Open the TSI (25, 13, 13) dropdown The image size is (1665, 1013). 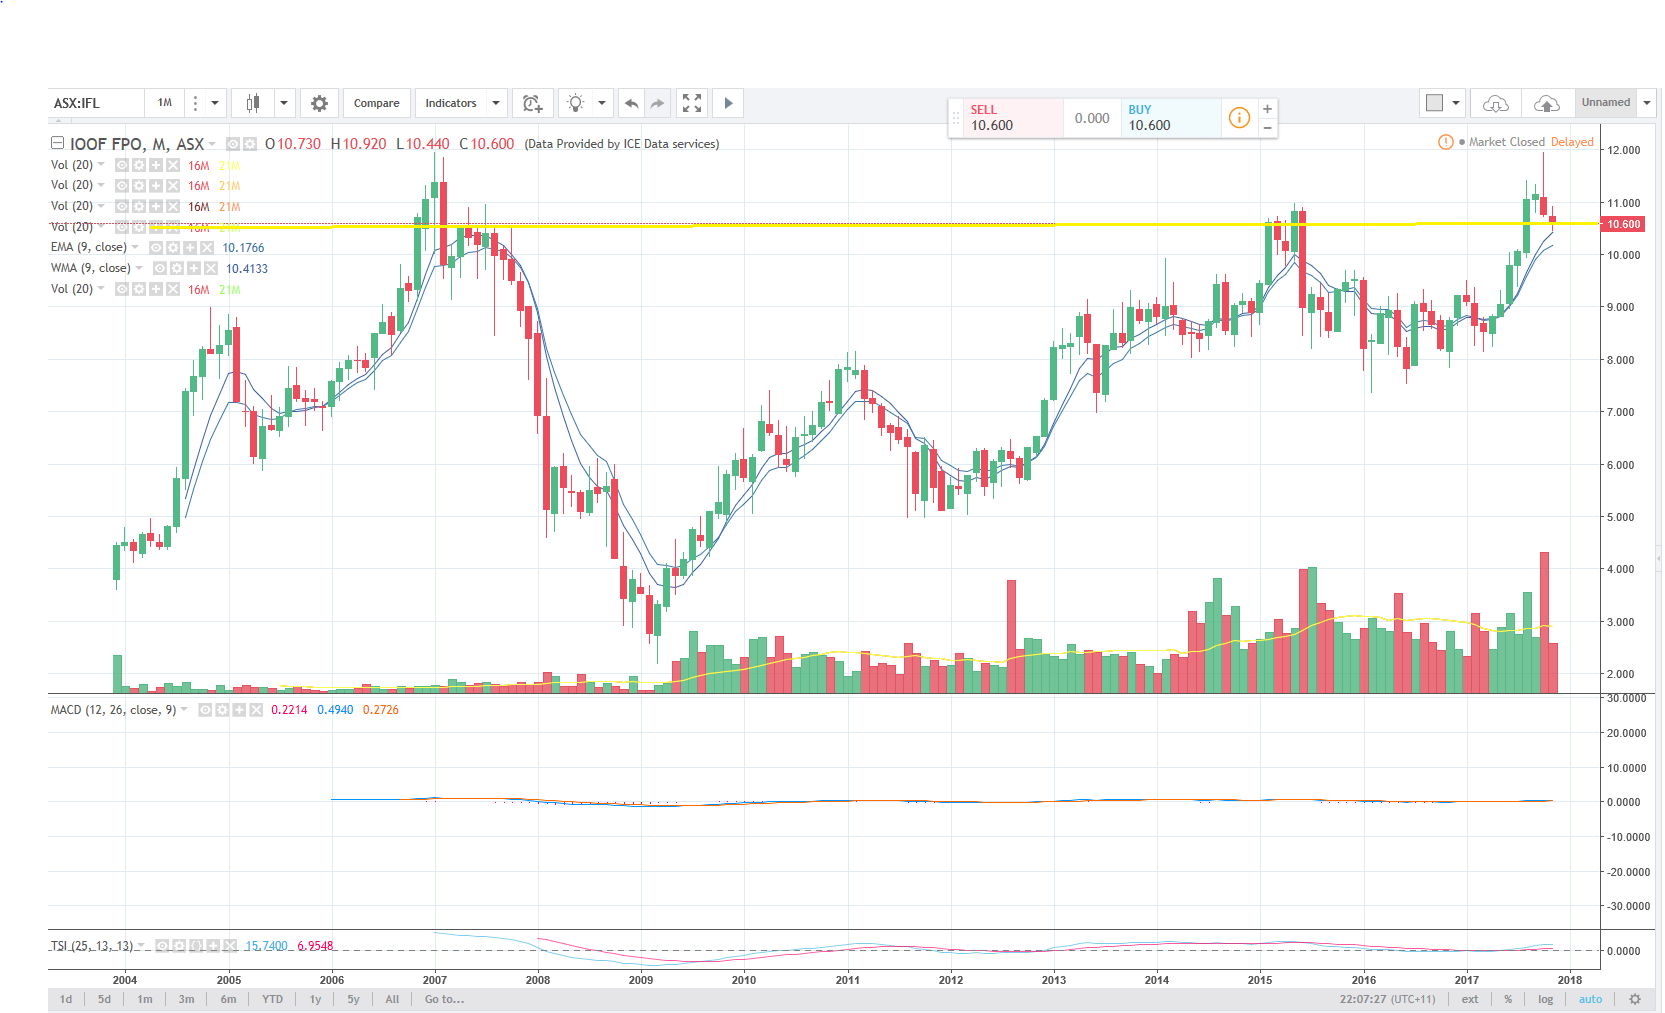click(142, 946)
